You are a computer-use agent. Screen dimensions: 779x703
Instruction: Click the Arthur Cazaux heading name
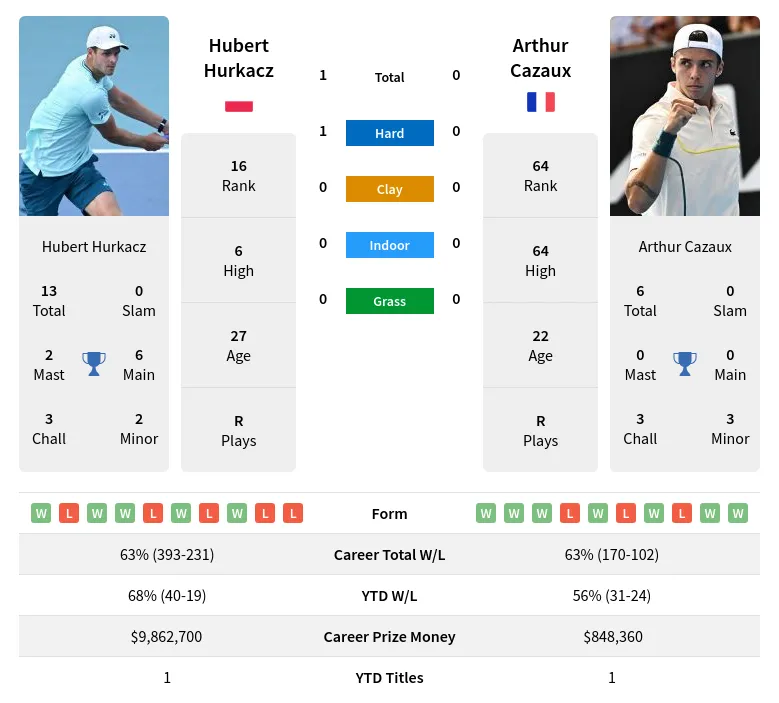click(541, 58)
